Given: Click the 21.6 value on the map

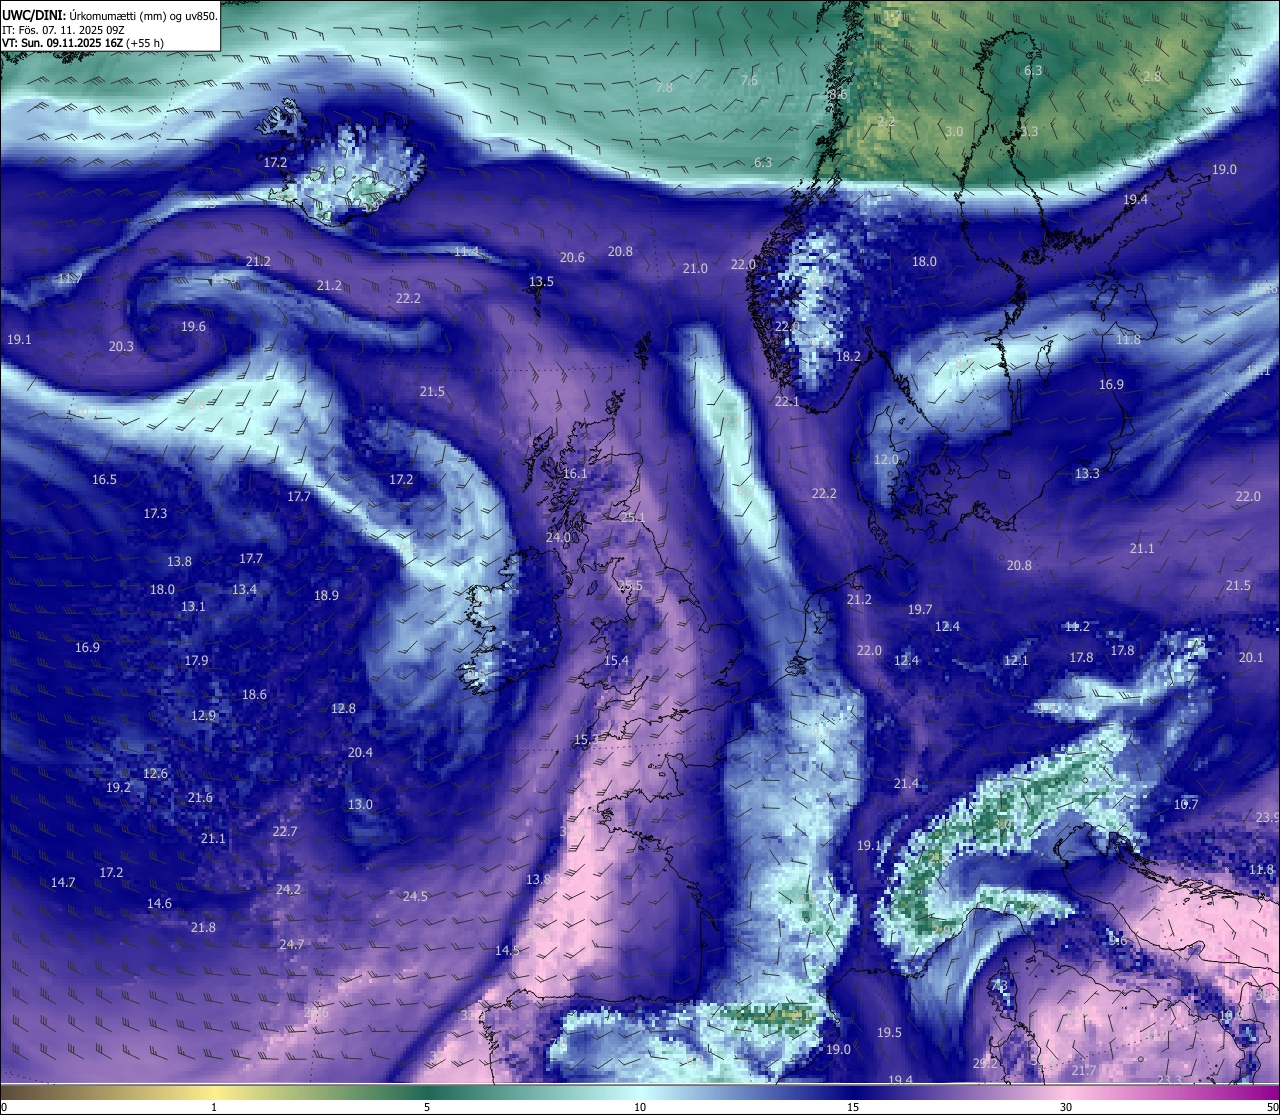Looking at the screenshot, I should tap(200, 798).
